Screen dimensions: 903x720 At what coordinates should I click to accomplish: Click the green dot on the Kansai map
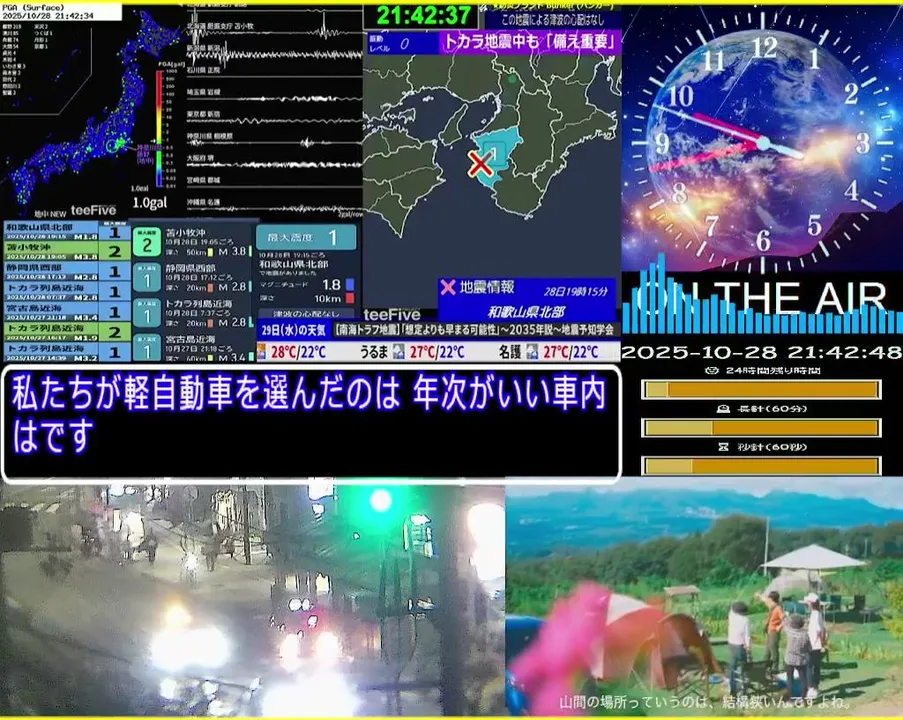click(512, 79)
